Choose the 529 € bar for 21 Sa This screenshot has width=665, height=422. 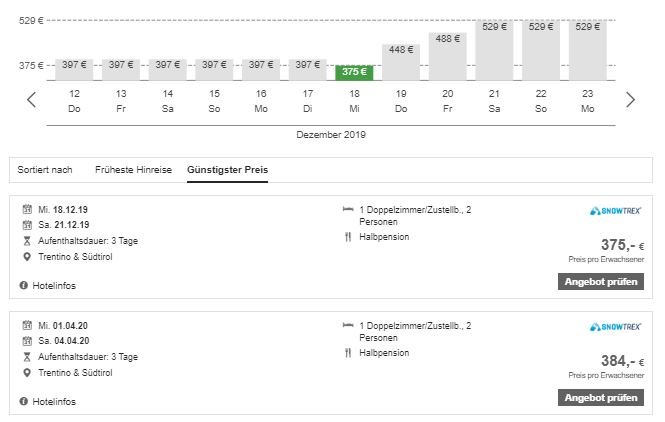(494, 50)
